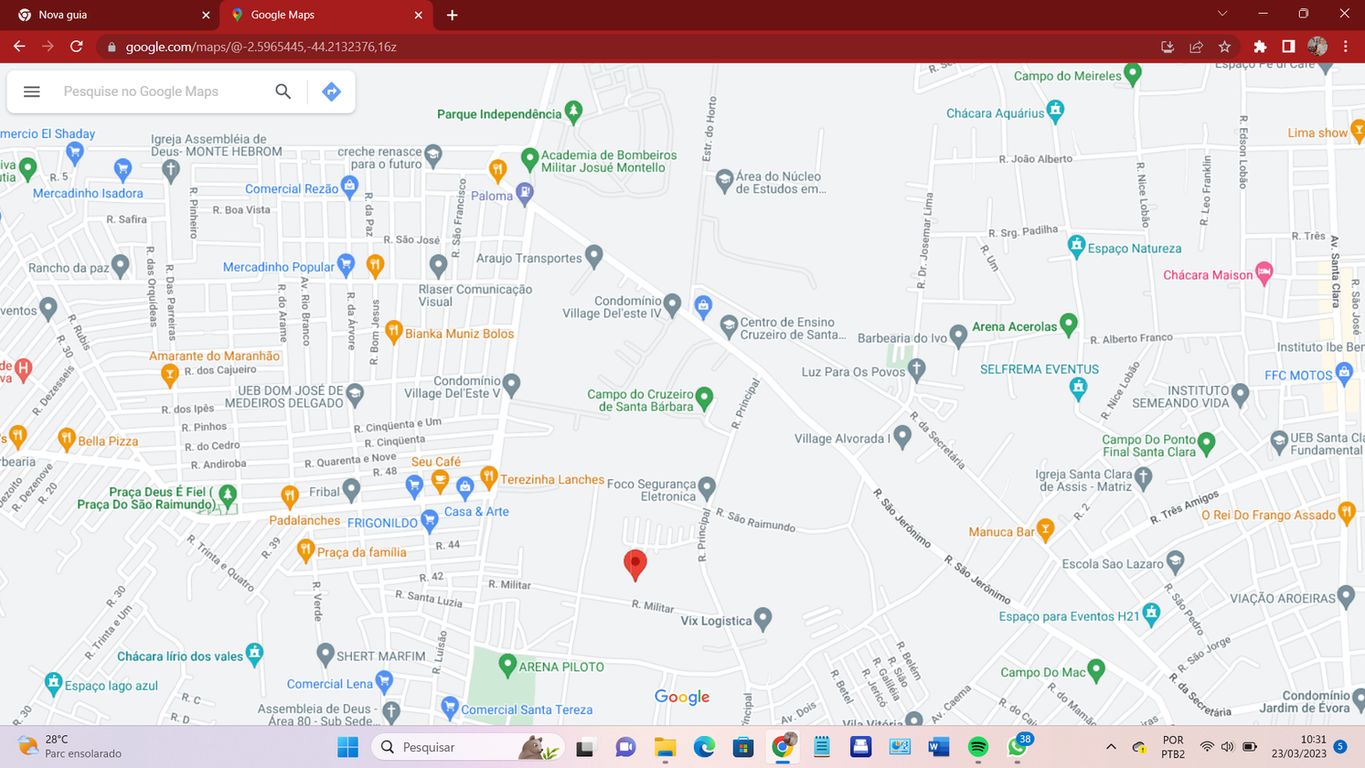Image resolution: width=1365 pixels, height=768 pixels.
Task: Open Chrome extensions puzzle icon
Action: [1260, 46]
